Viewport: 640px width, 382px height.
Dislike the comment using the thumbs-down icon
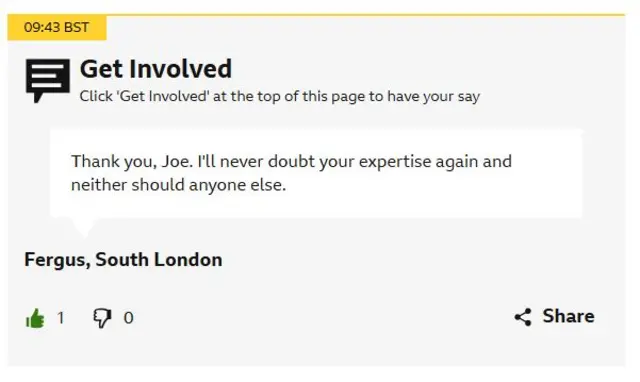coord(102,318)
